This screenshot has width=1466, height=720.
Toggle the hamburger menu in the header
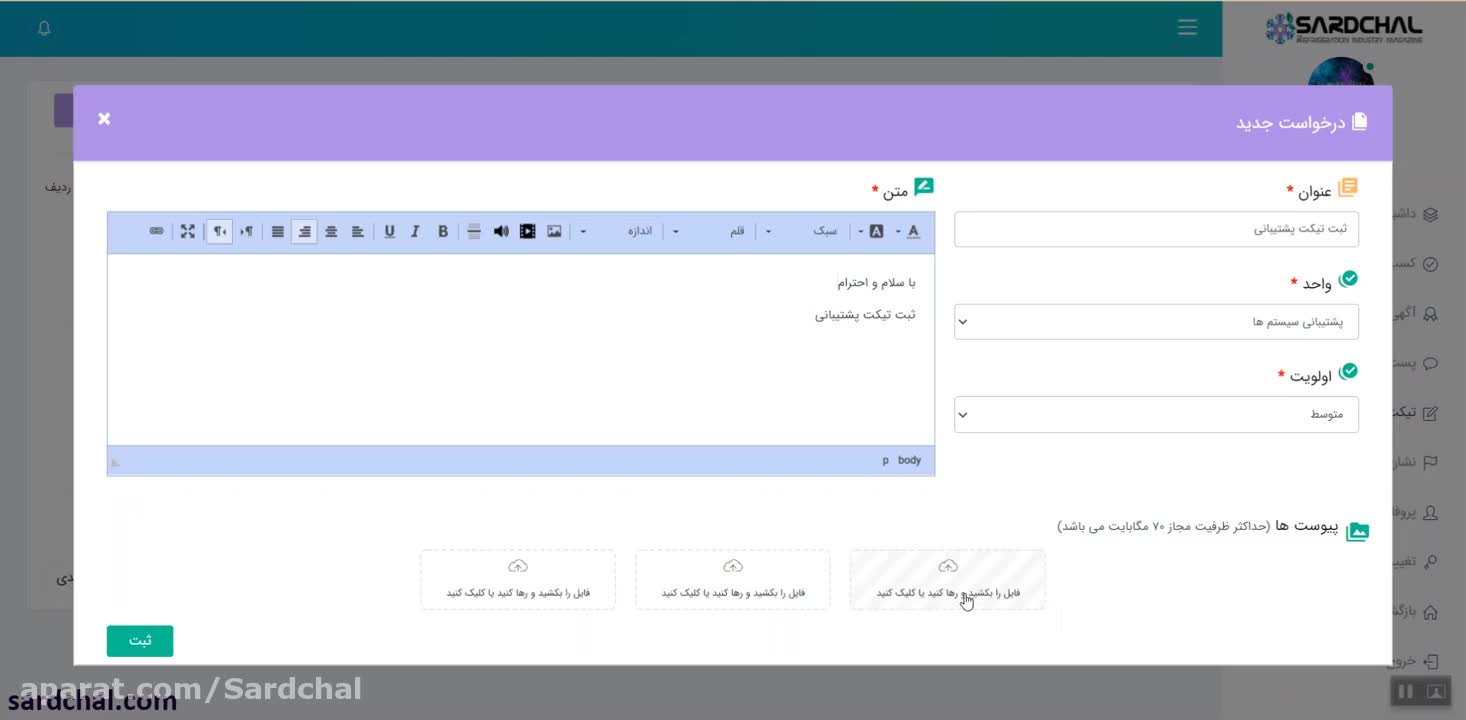click(x=1187, y=28)
